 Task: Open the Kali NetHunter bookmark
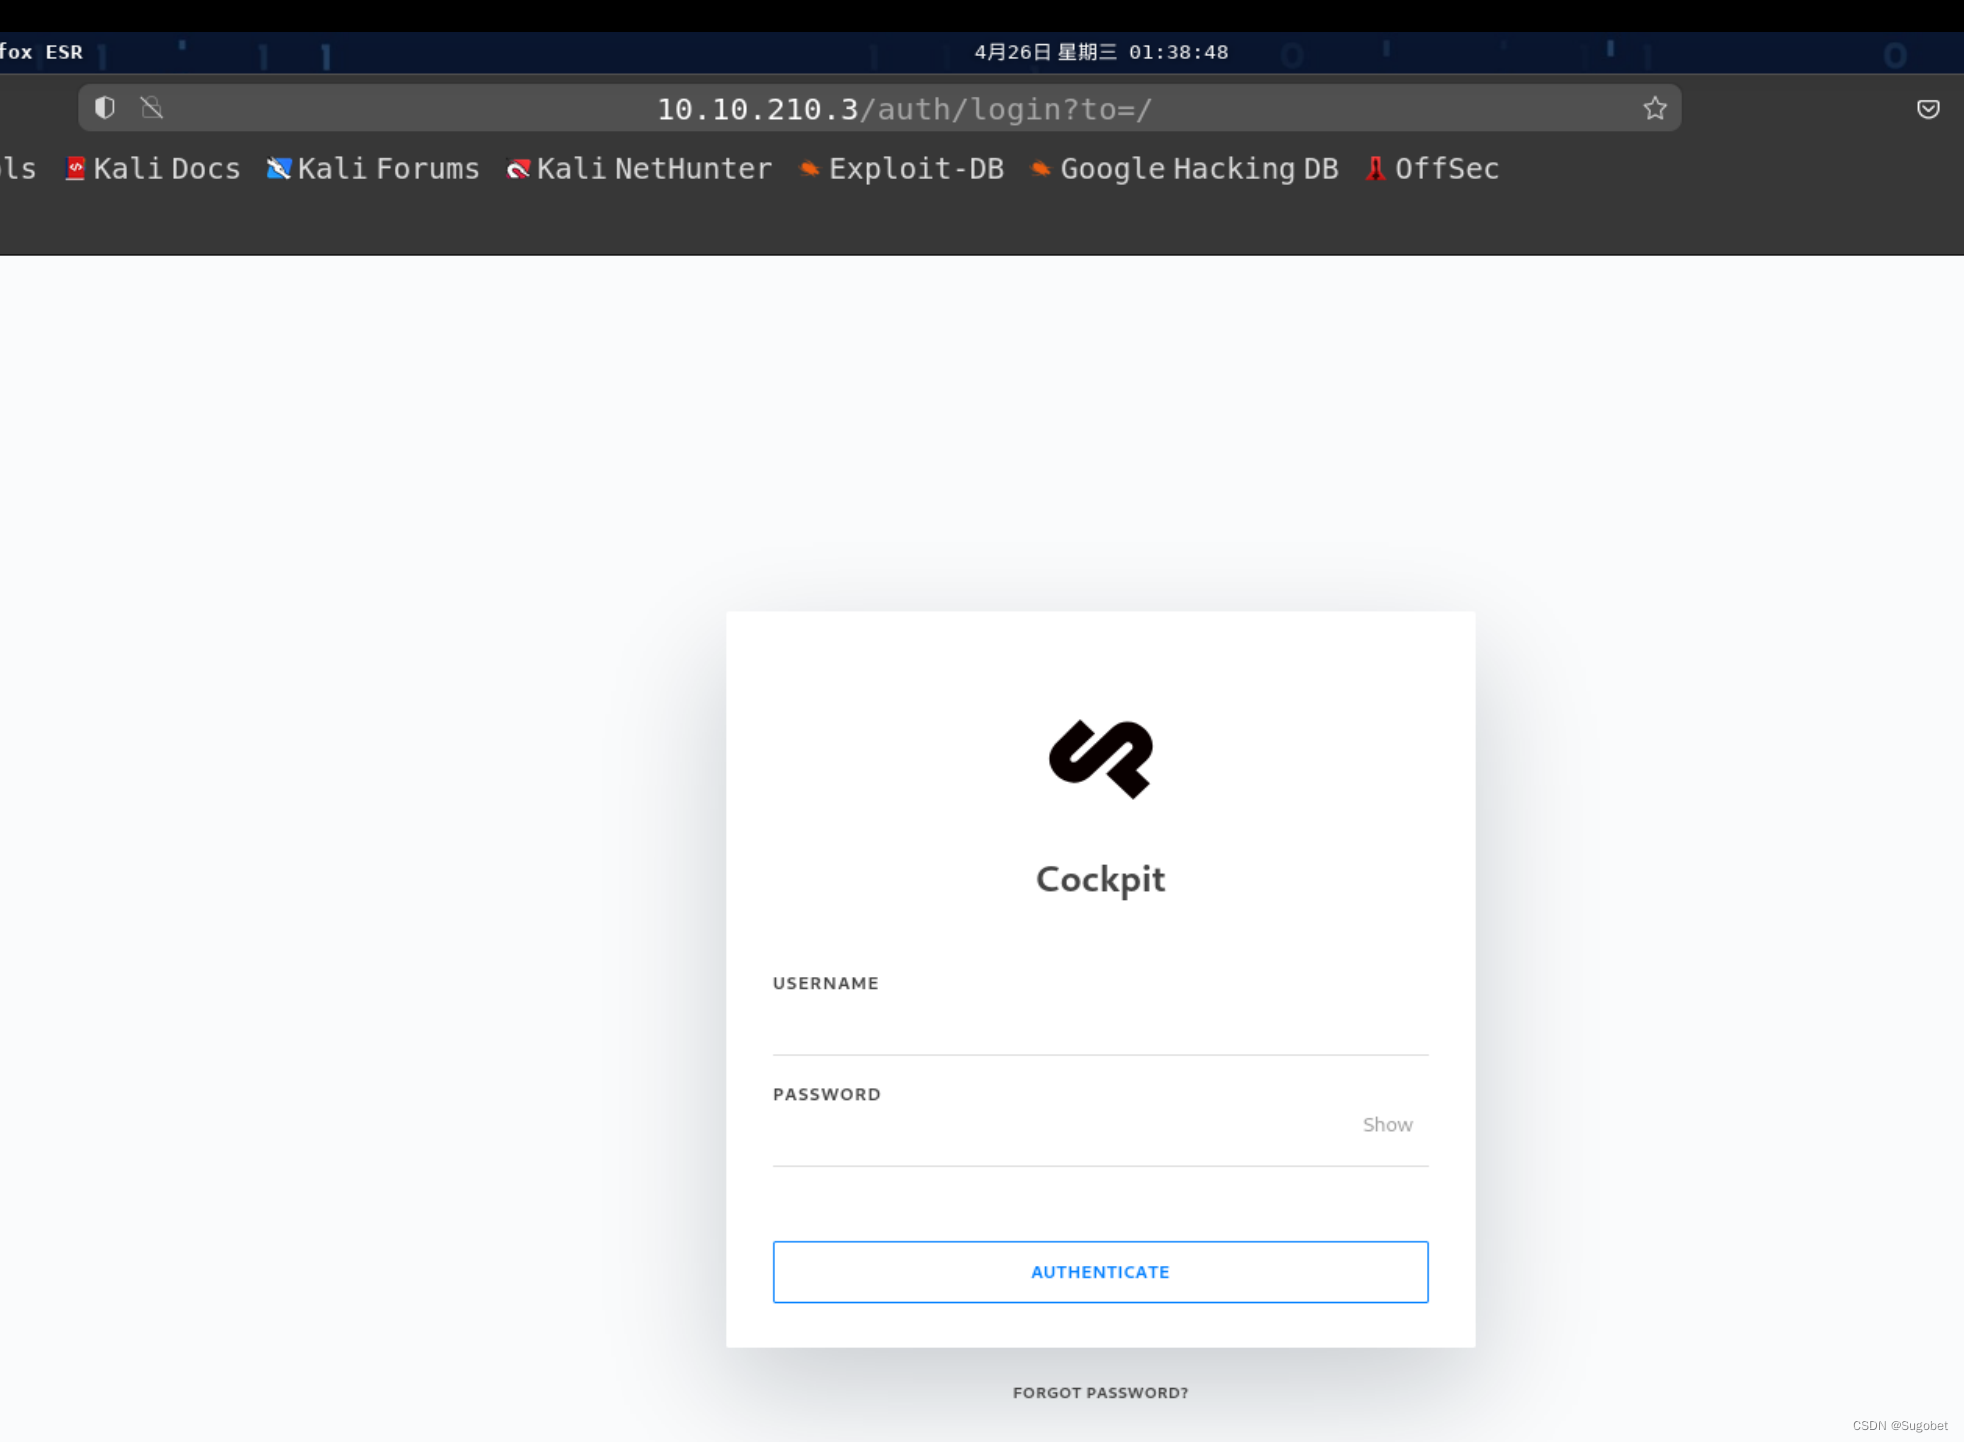(640, 168)
